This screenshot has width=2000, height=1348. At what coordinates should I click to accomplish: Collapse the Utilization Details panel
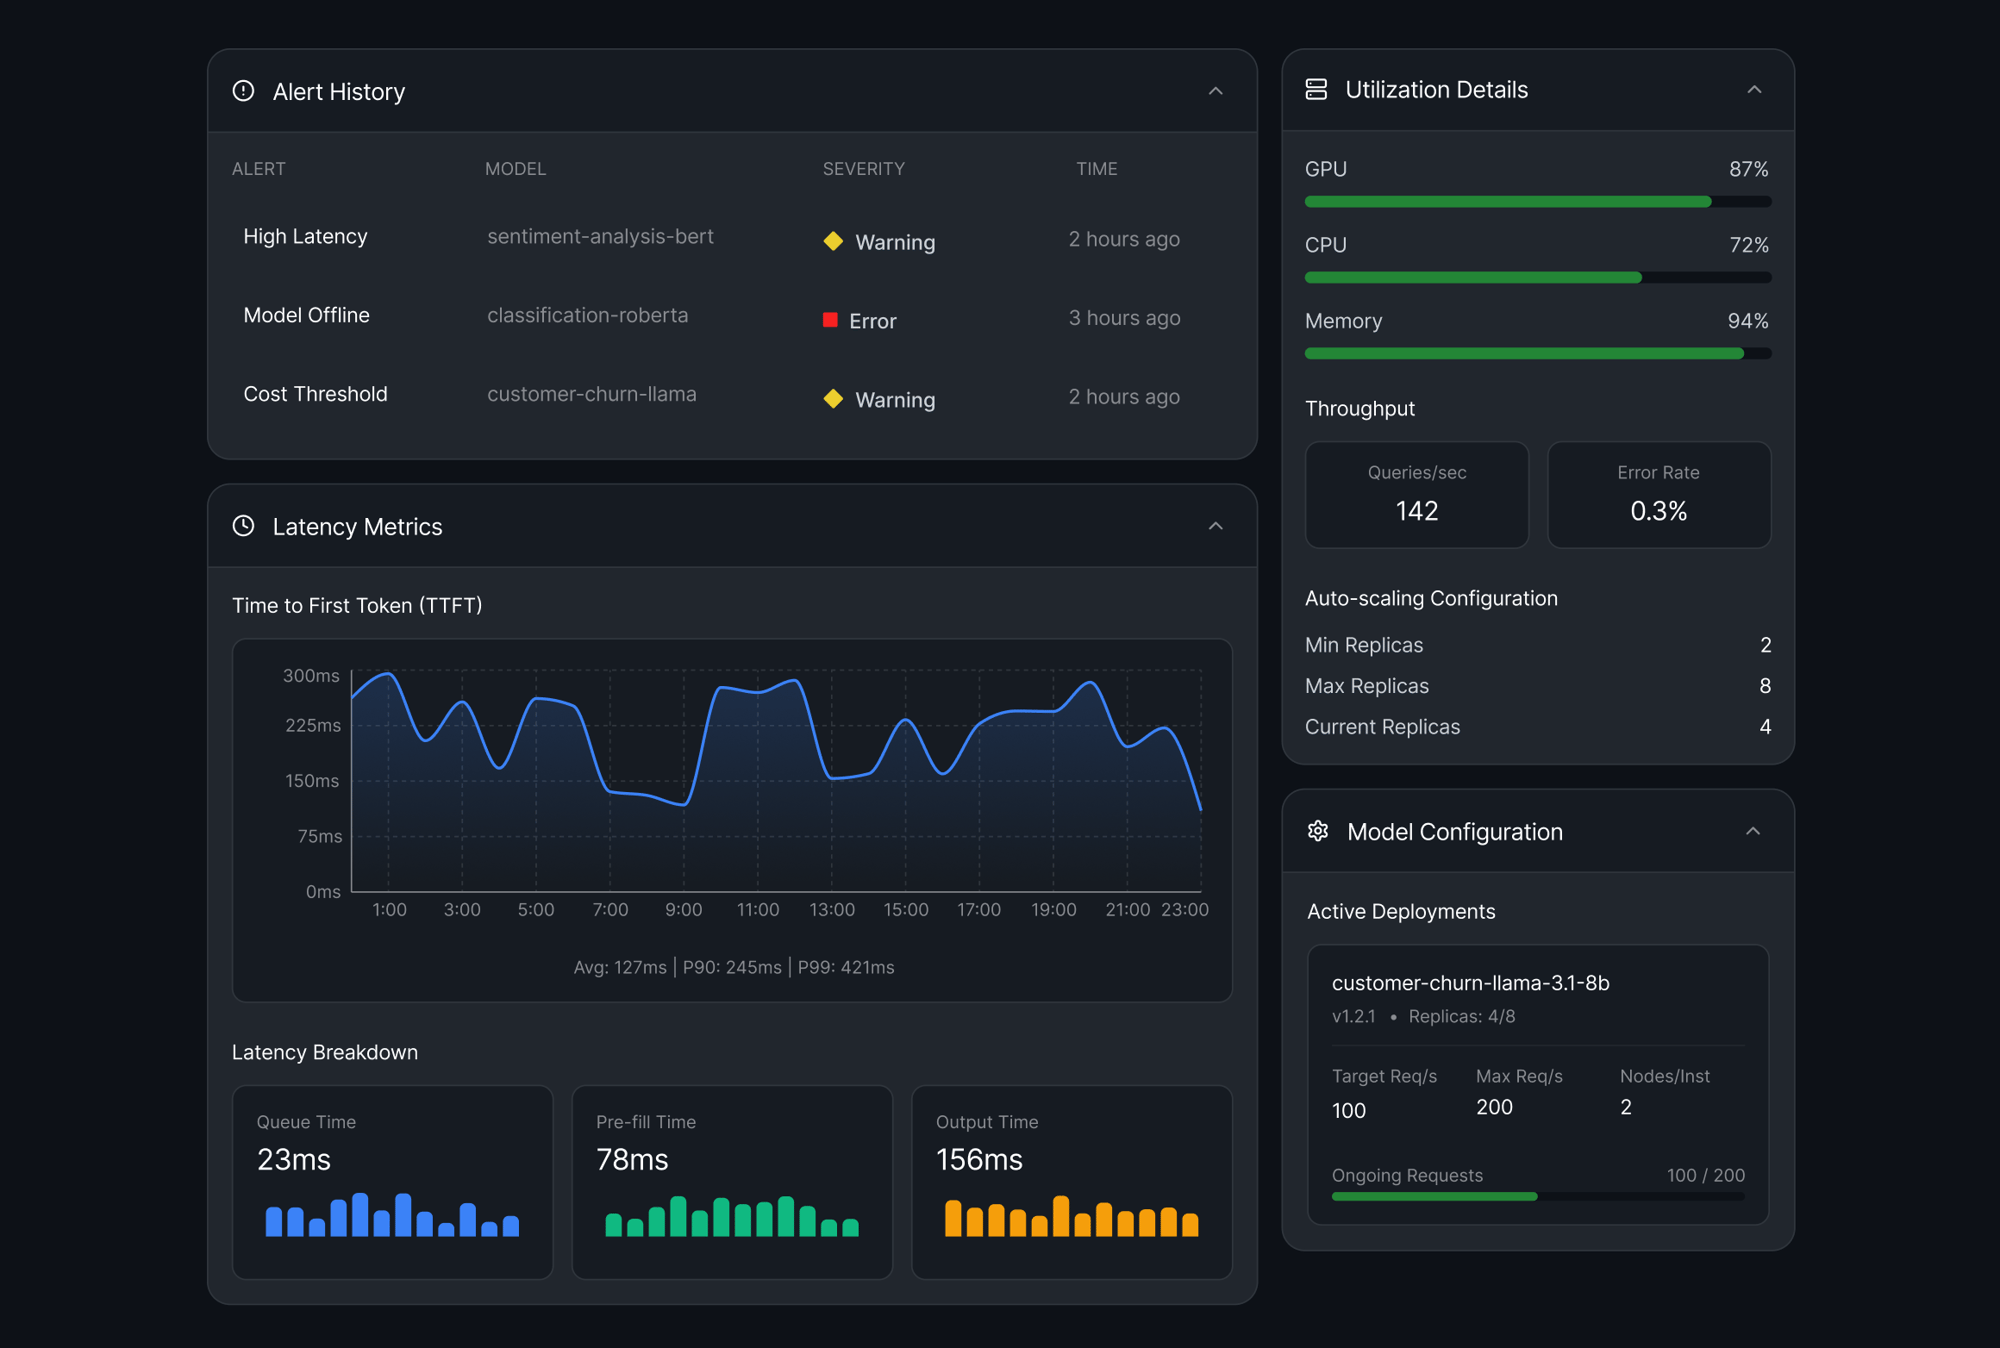click(1755, 89)
